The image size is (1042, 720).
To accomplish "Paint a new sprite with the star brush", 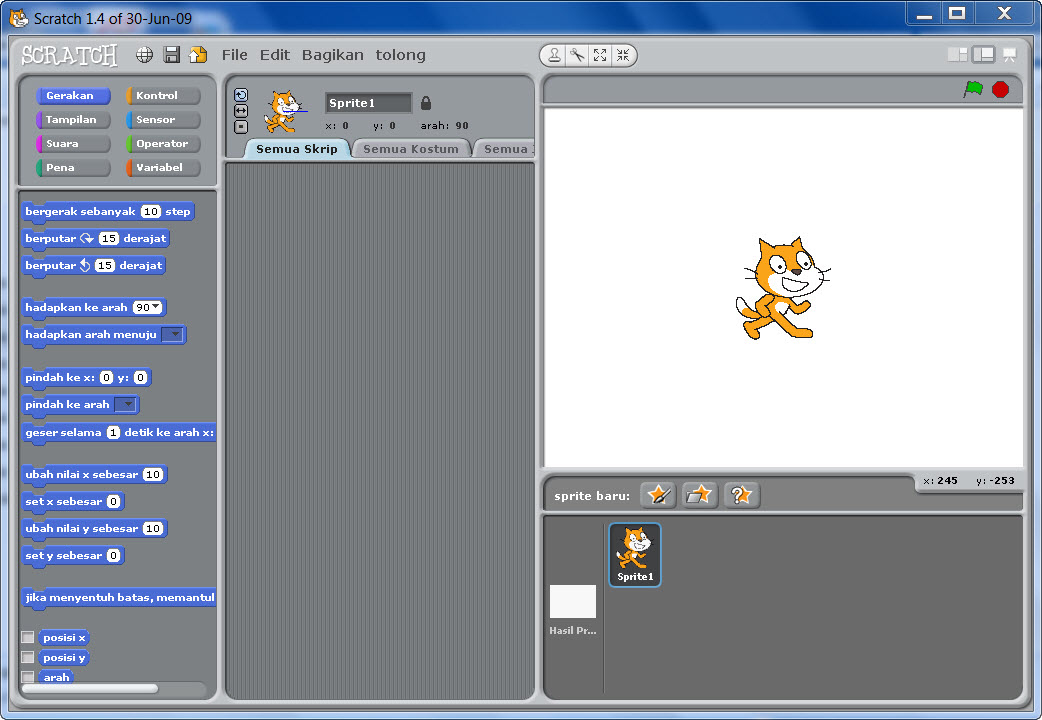I will click(657, 494).
